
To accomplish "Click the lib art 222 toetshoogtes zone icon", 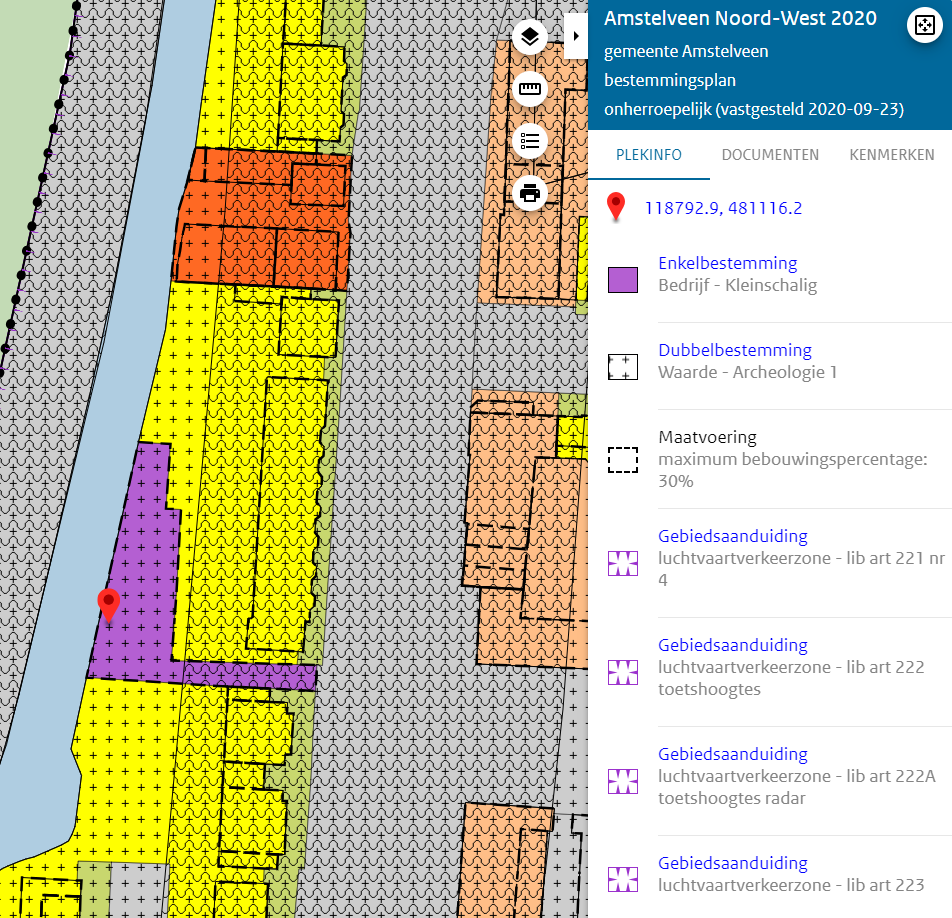I will coord(623,672).
